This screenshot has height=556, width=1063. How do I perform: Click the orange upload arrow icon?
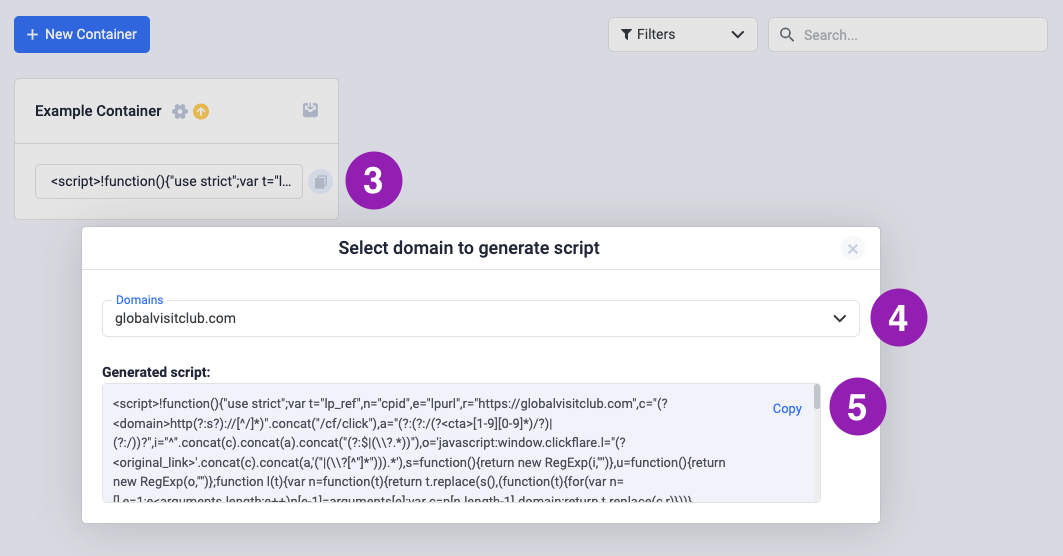(201, 111)
